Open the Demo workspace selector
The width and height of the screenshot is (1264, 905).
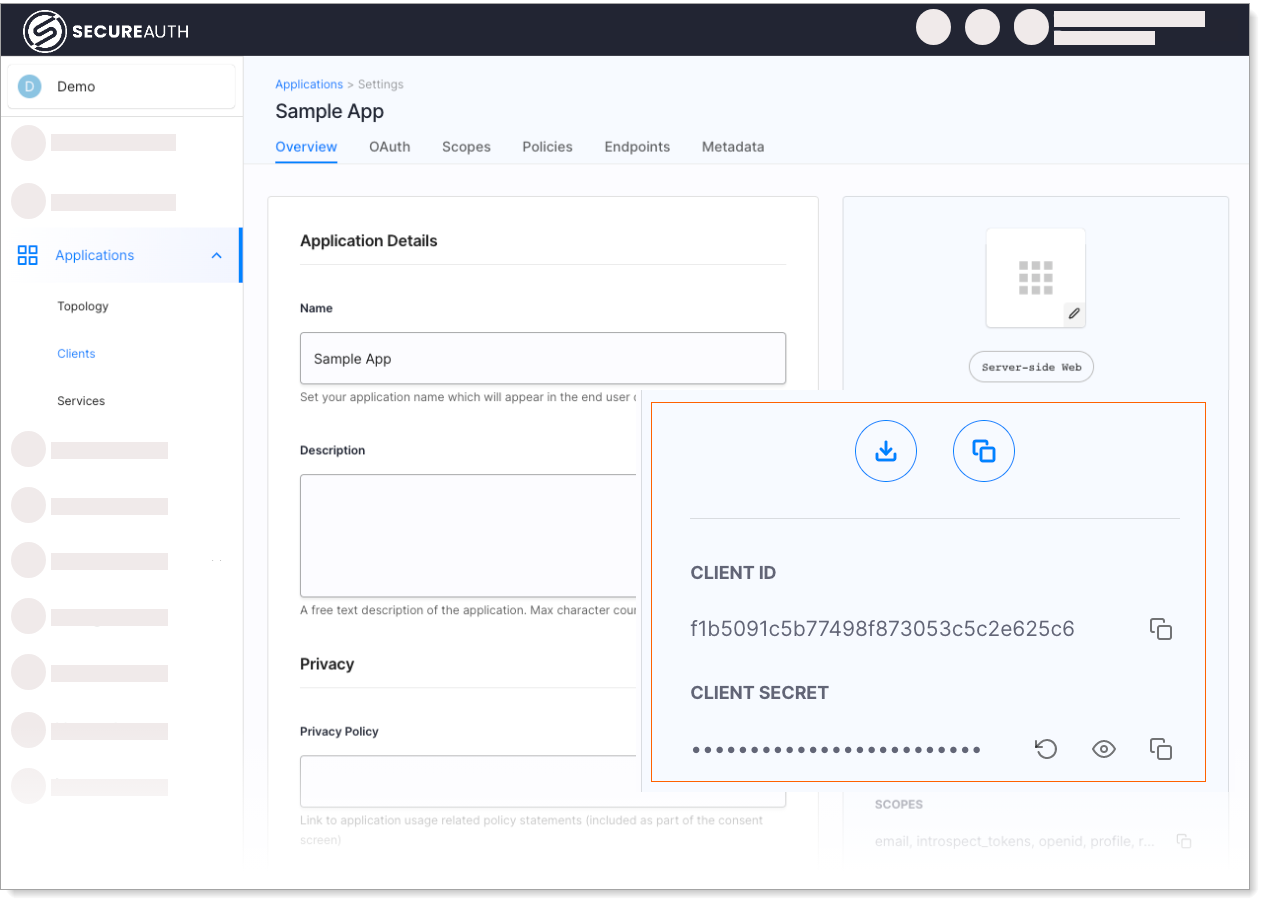[x=121, y=87]
